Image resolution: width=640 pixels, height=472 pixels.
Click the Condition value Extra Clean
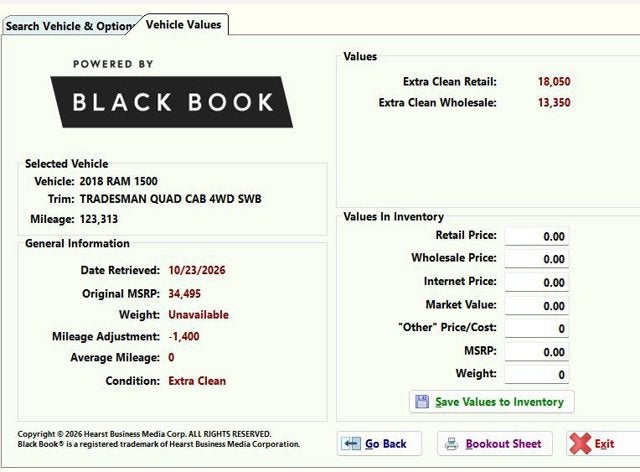click(x=197, y=381)
